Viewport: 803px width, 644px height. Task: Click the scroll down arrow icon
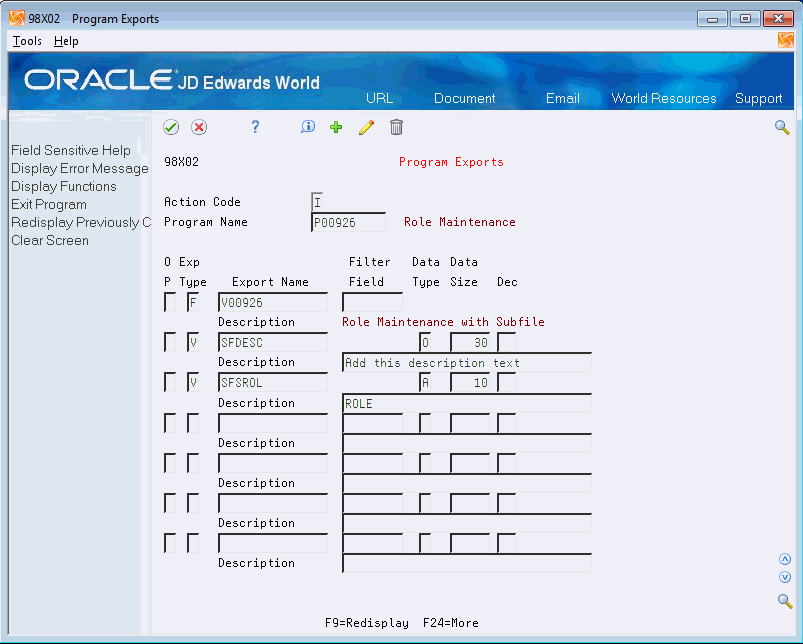(x=785, y=577)
